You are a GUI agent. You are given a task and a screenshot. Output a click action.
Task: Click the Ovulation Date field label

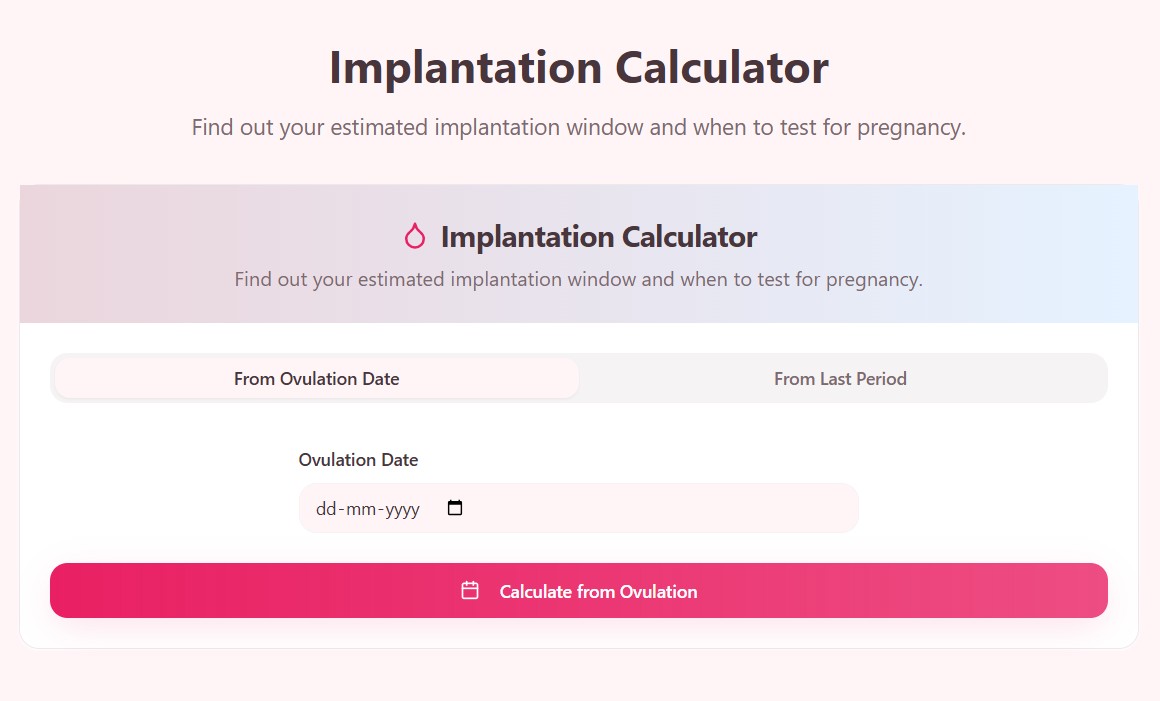click(358, 460)
